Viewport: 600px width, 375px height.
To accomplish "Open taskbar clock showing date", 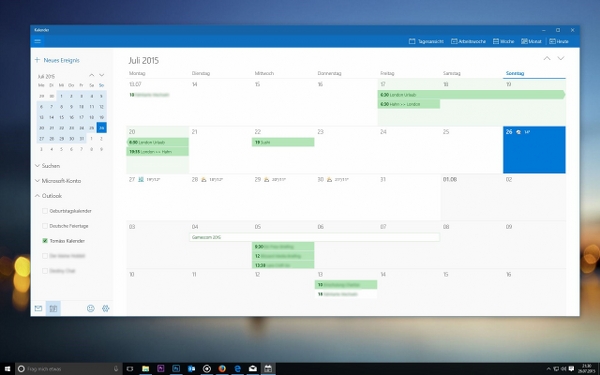I will point(586,369).
